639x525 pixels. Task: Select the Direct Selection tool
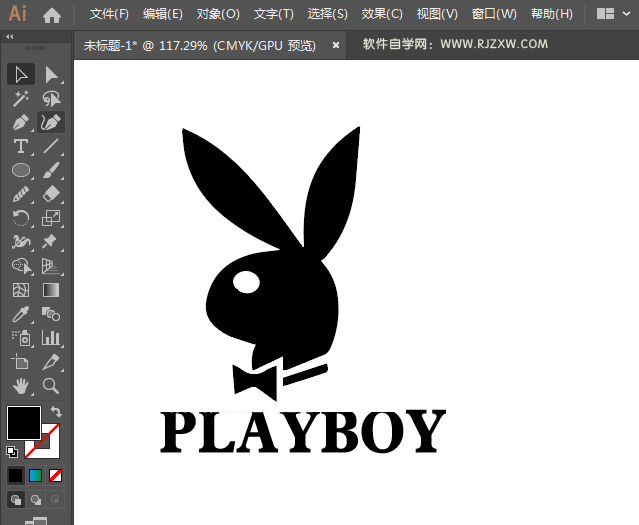(51, 75)
